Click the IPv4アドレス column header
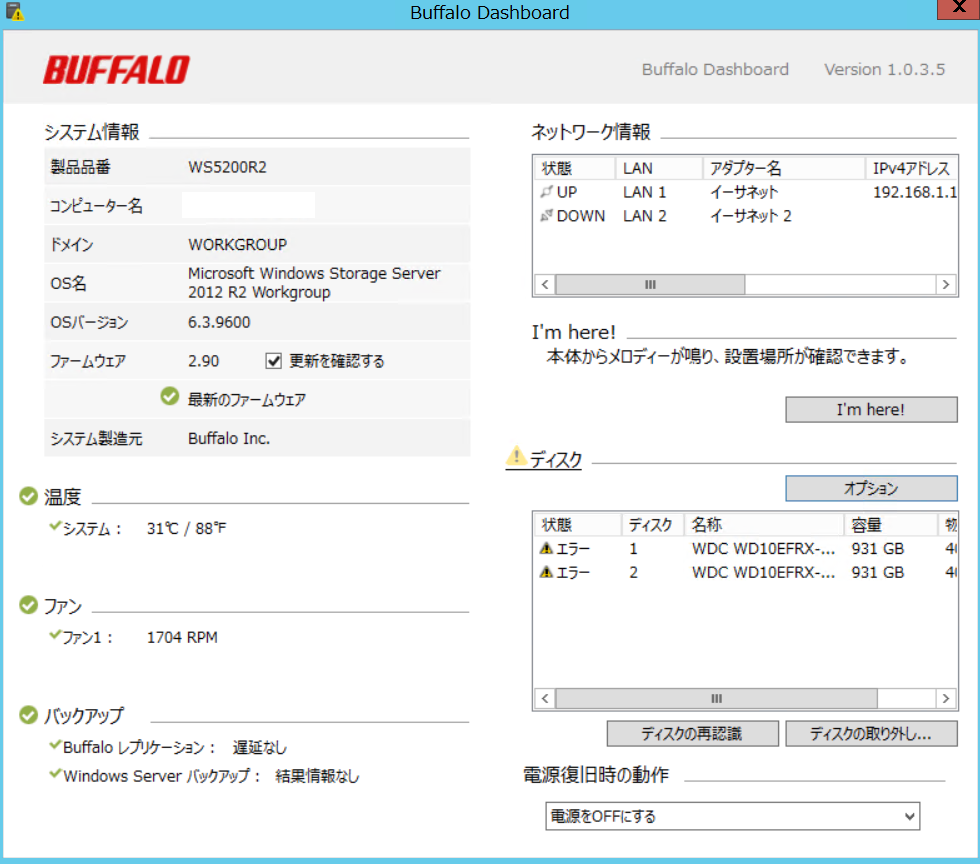 tap(911, 168)
